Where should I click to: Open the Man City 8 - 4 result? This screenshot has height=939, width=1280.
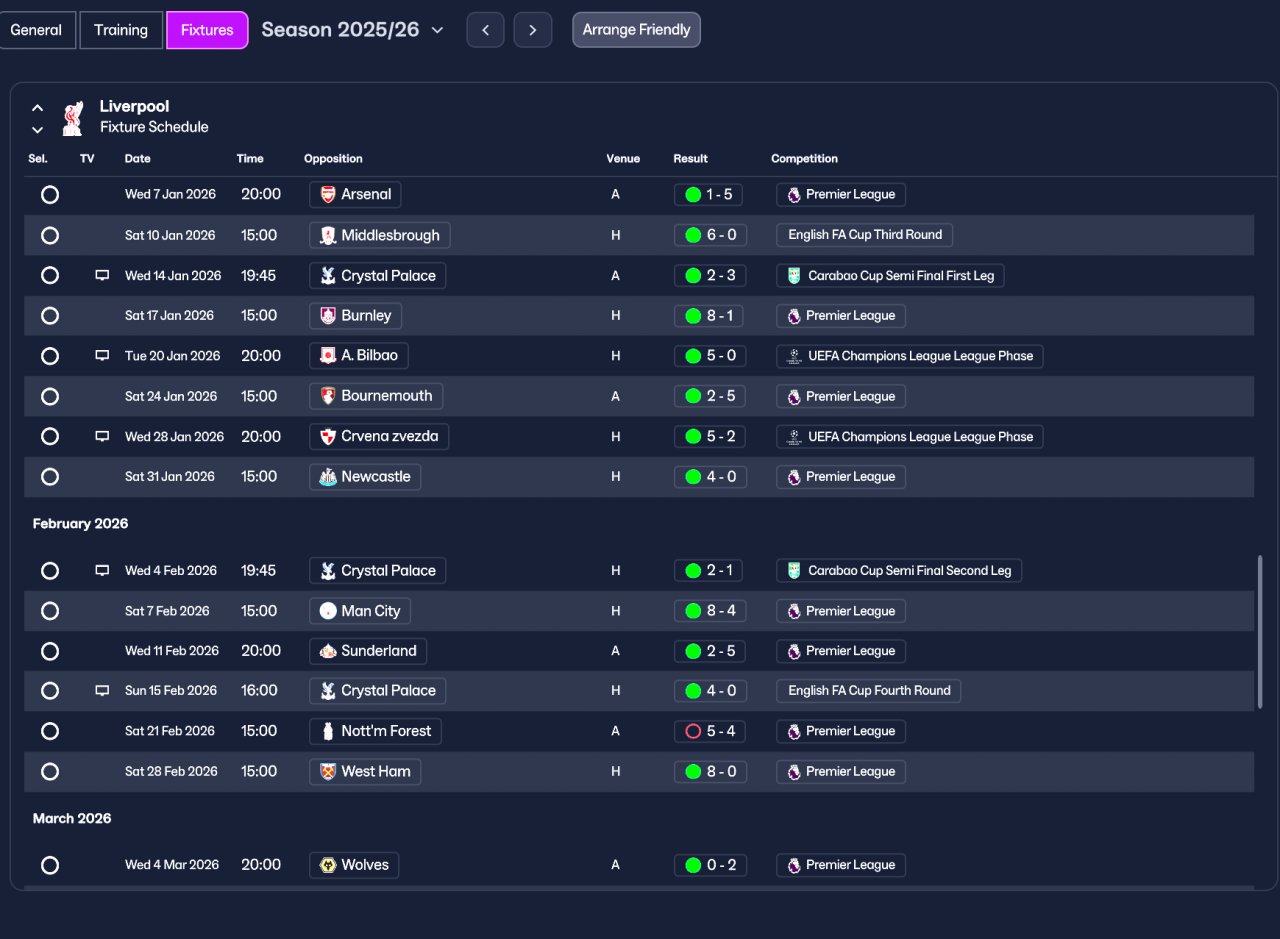(x=710, y=611)
